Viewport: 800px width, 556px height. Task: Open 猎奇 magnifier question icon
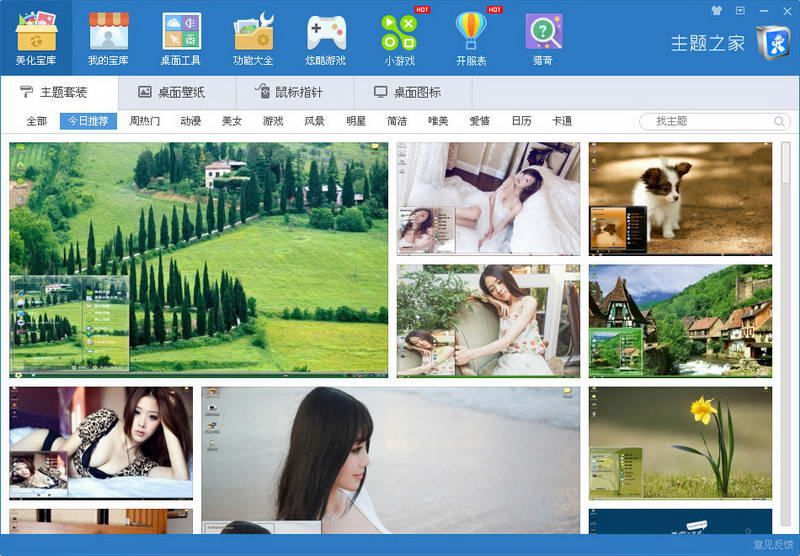[x=543, y=32]
